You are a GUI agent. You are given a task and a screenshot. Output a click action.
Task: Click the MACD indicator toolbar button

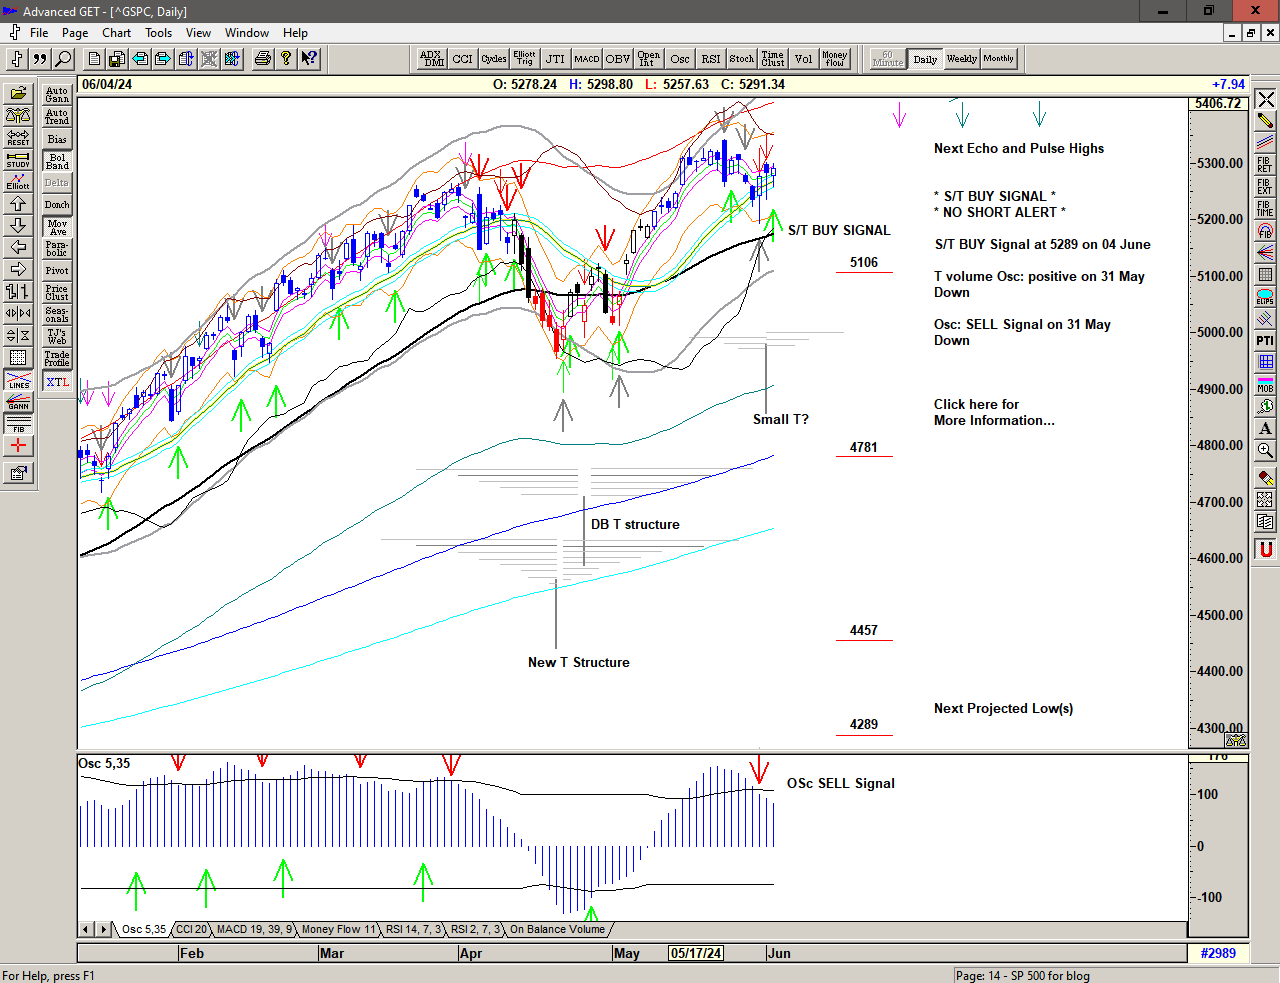(x=587, y=59)
